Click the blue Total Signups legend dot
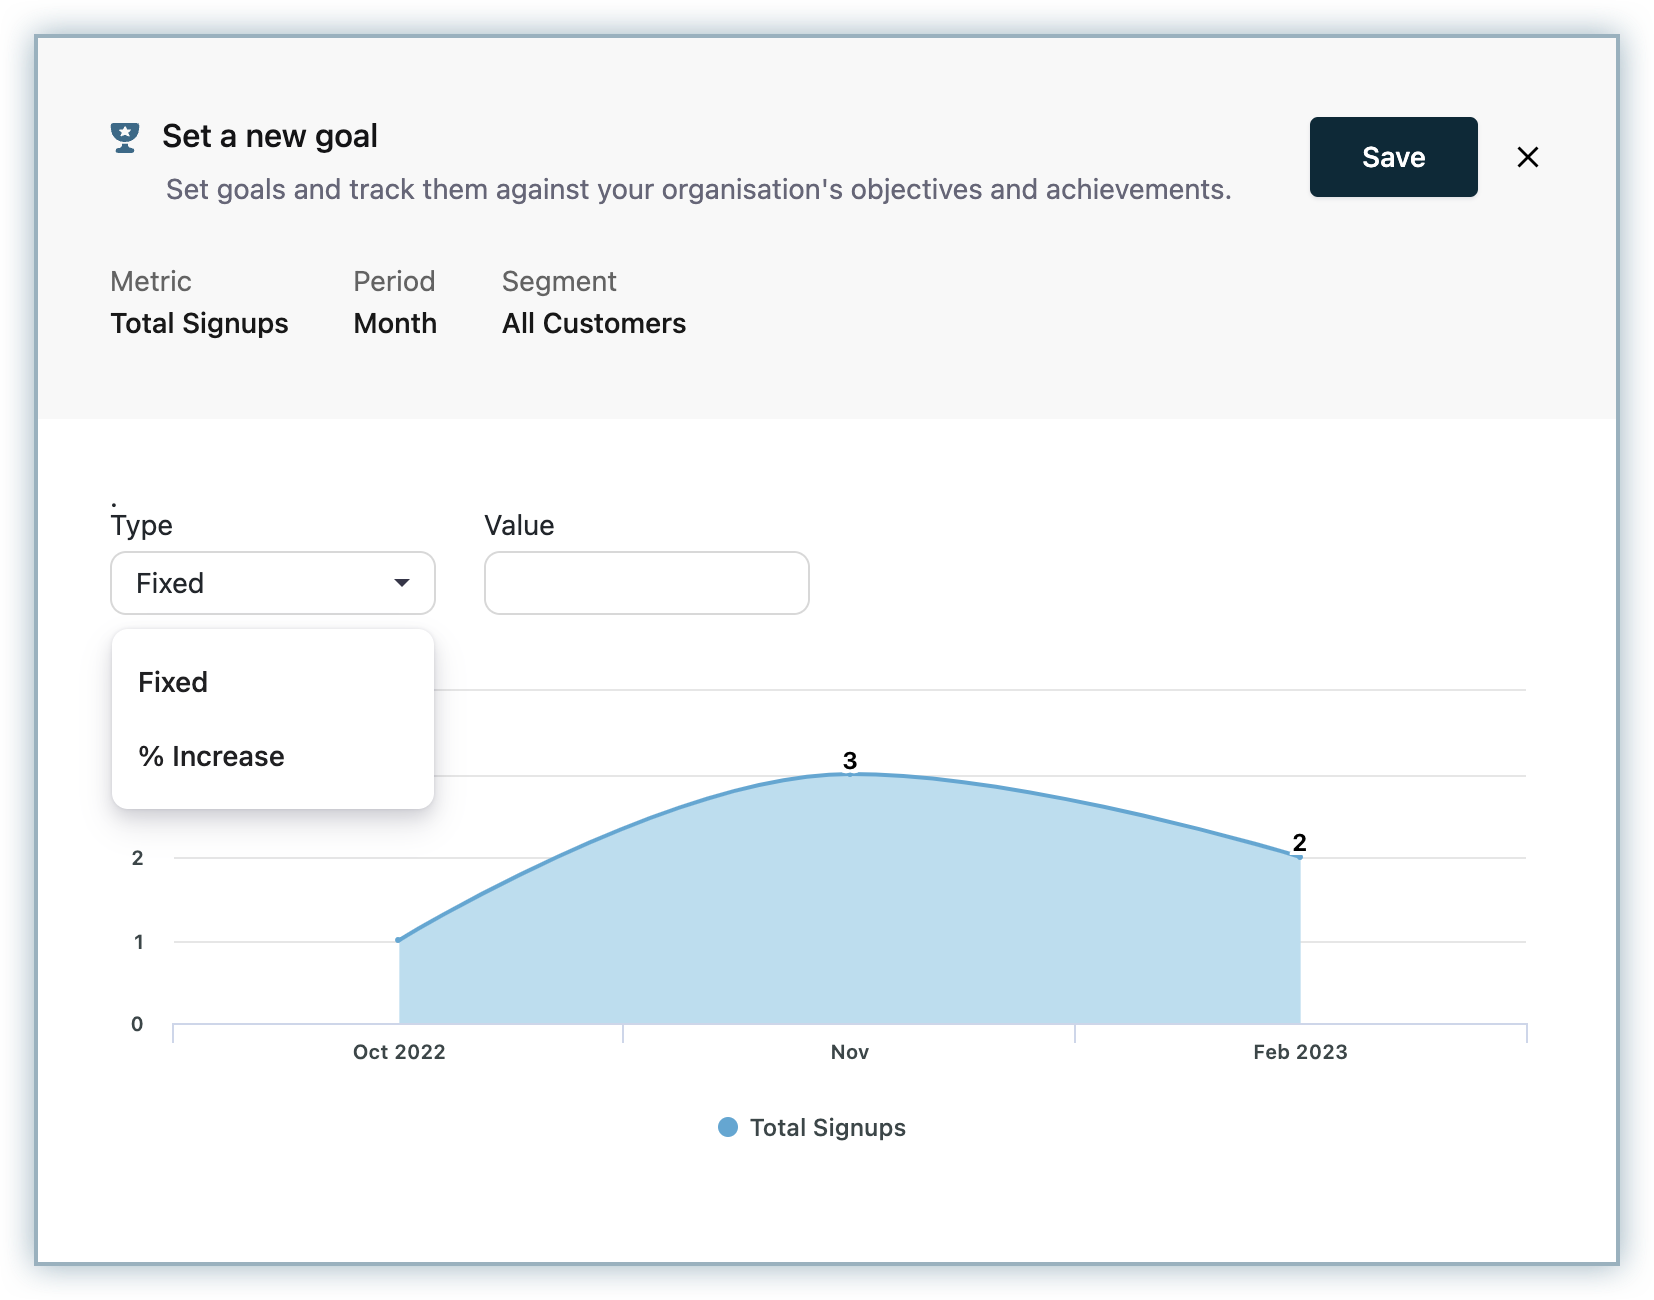The width and height of the screenshot is (1654, 1300). click(728, 1127)
